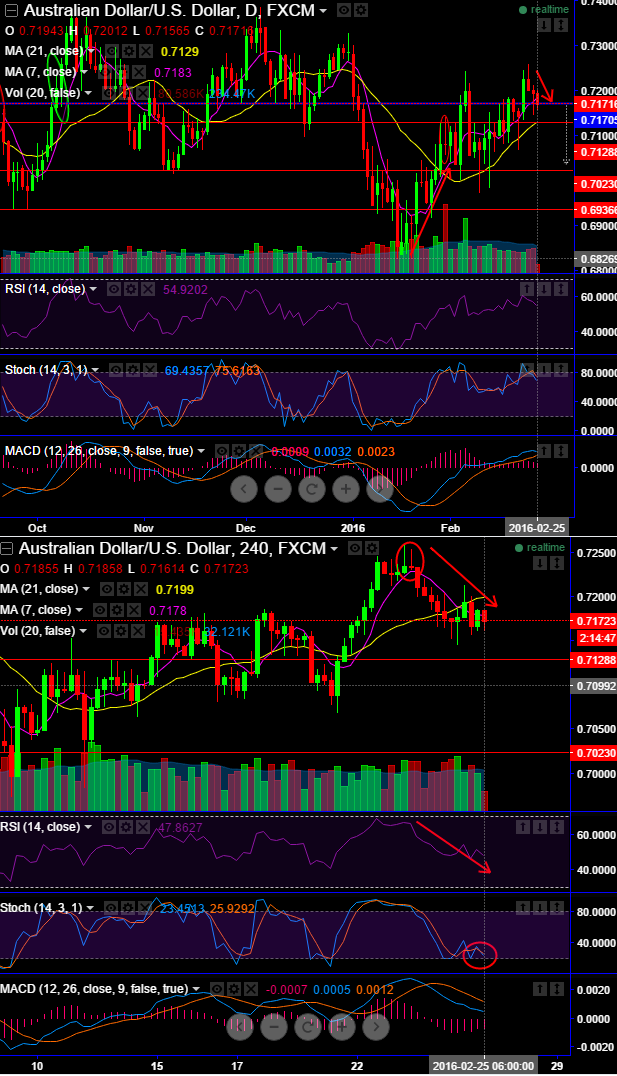Click the MA (21) value 0.7199
This screenshot has width=617, height=1076.
pyautogui.click(x=175, y=589)
